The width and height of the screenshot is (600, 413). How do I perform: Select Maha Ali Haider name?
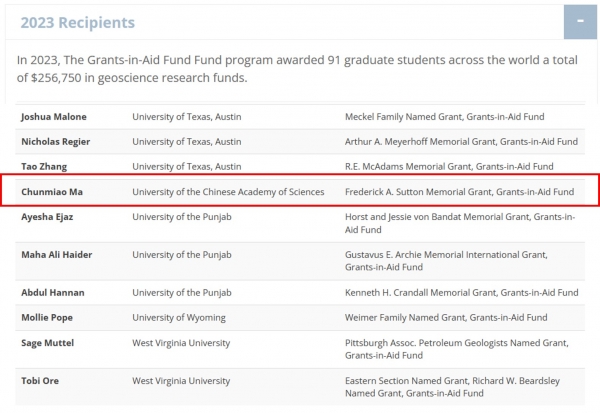point(57,255)
